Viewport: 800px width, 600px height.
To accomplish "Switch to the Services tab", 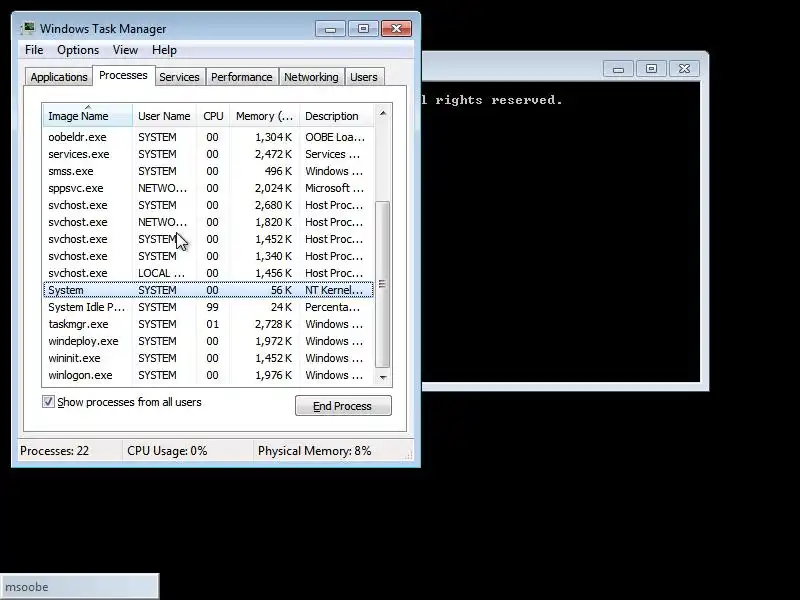I will 179,77.
